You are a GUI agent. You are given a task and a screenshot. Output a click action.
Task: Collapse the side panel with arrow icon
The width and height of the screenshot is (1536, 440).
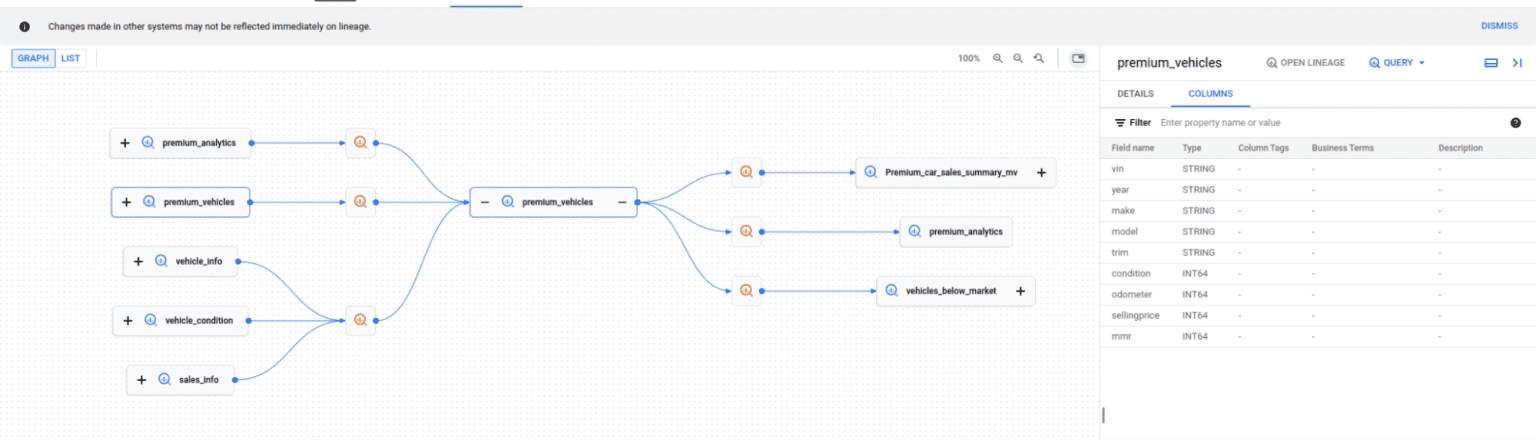coord(1517,63)
